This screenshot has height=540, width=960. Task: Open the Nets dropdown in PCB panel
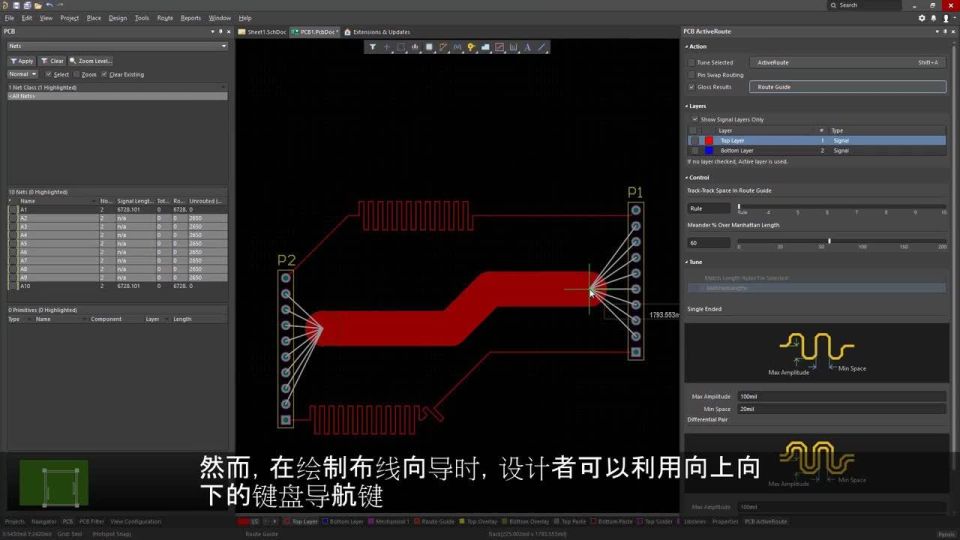(117, 46)
